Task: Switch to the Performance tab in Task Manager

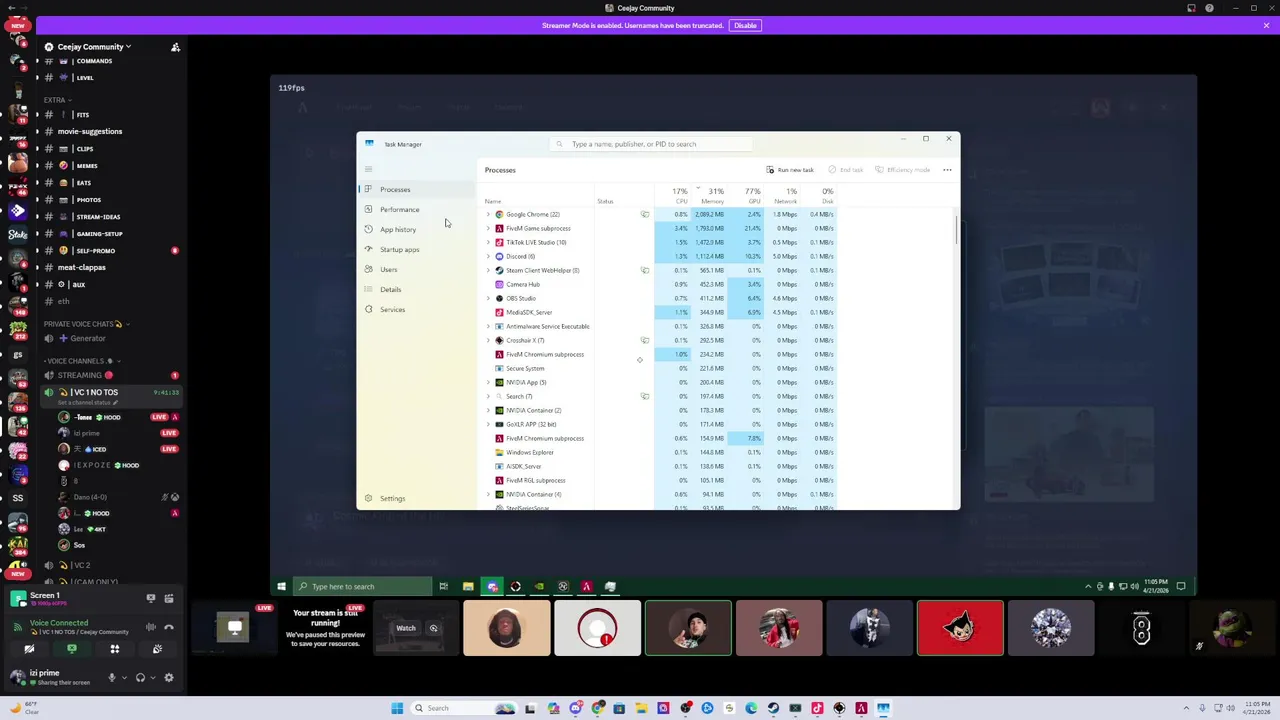Action: [415, 209]
